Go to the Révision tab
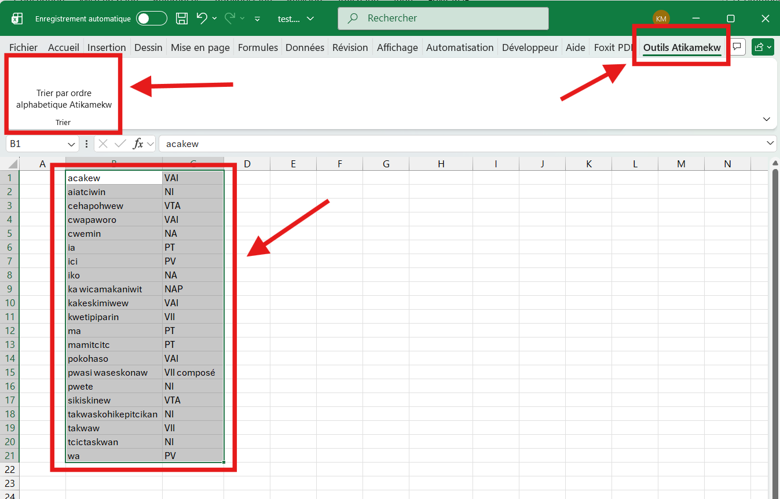The image size is (780, 499). click(x=350, y=48)
